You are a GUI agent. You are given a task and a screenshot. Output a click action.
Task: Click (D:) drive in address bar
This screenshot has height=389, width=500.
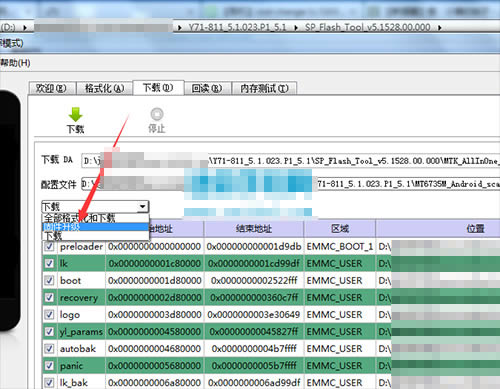(8, 27)
